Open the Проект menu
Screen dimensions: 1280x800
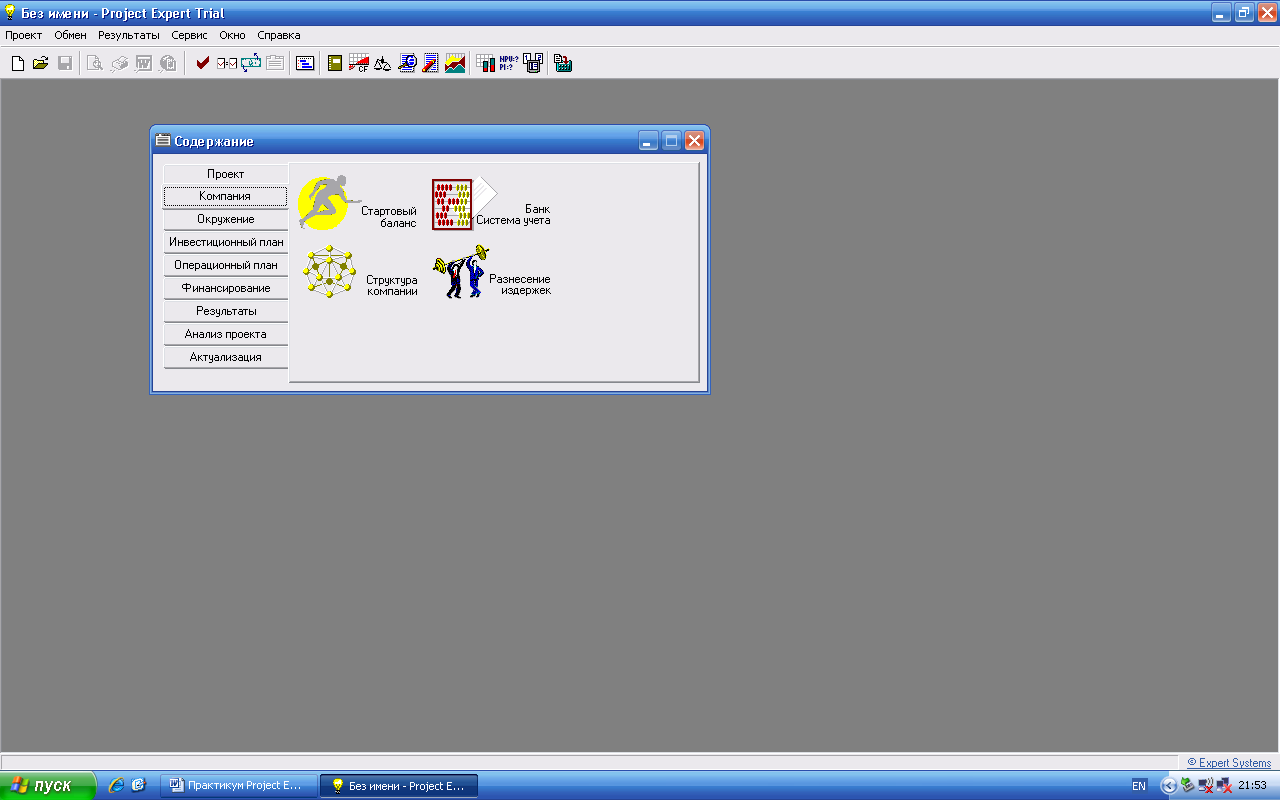(x=23, y=35)
